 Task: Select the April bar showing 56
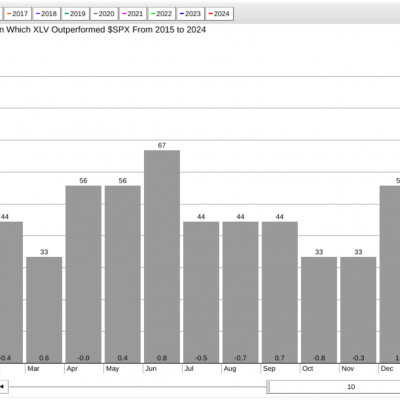tap(83, 274)
